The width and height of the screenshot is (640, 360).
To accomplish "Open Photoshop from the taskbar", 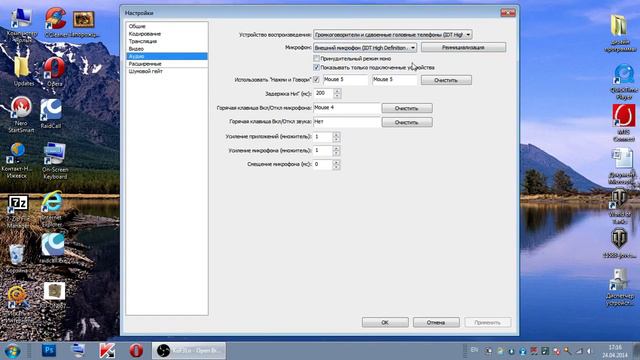I will [x=49, y=350].
